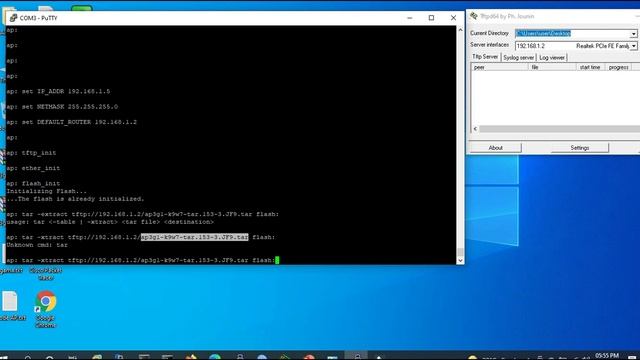Click line 'ap: flash_init'

(33, 184)
